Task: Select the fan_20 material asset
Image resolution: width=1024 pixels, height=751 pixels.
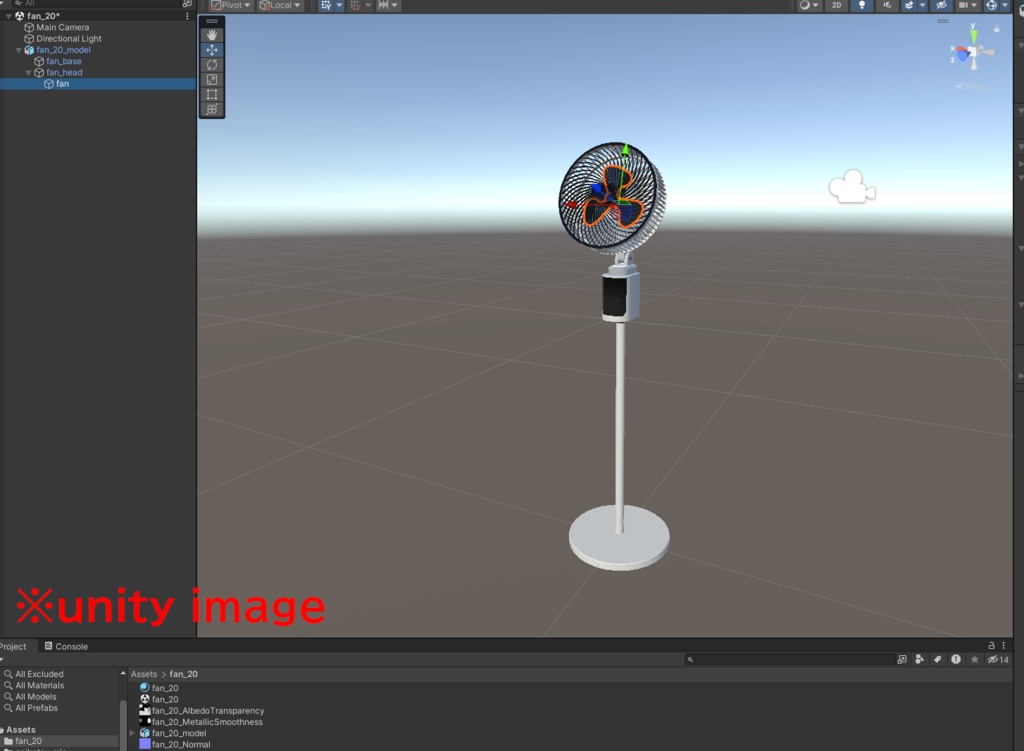Action: tap(165, 688)
